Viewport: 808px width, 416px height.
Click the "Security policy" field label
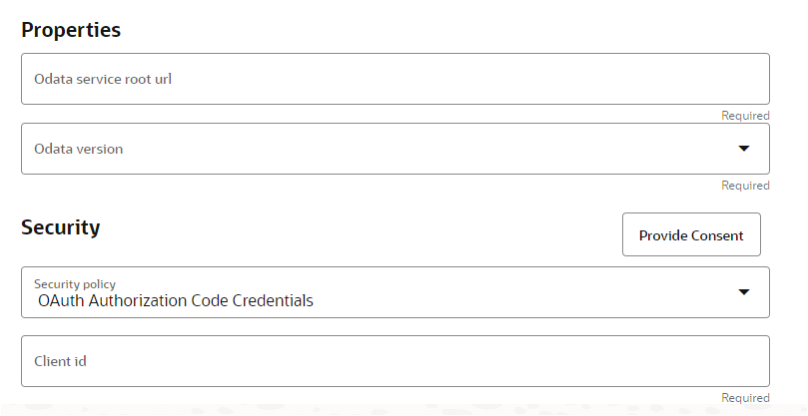75,284
